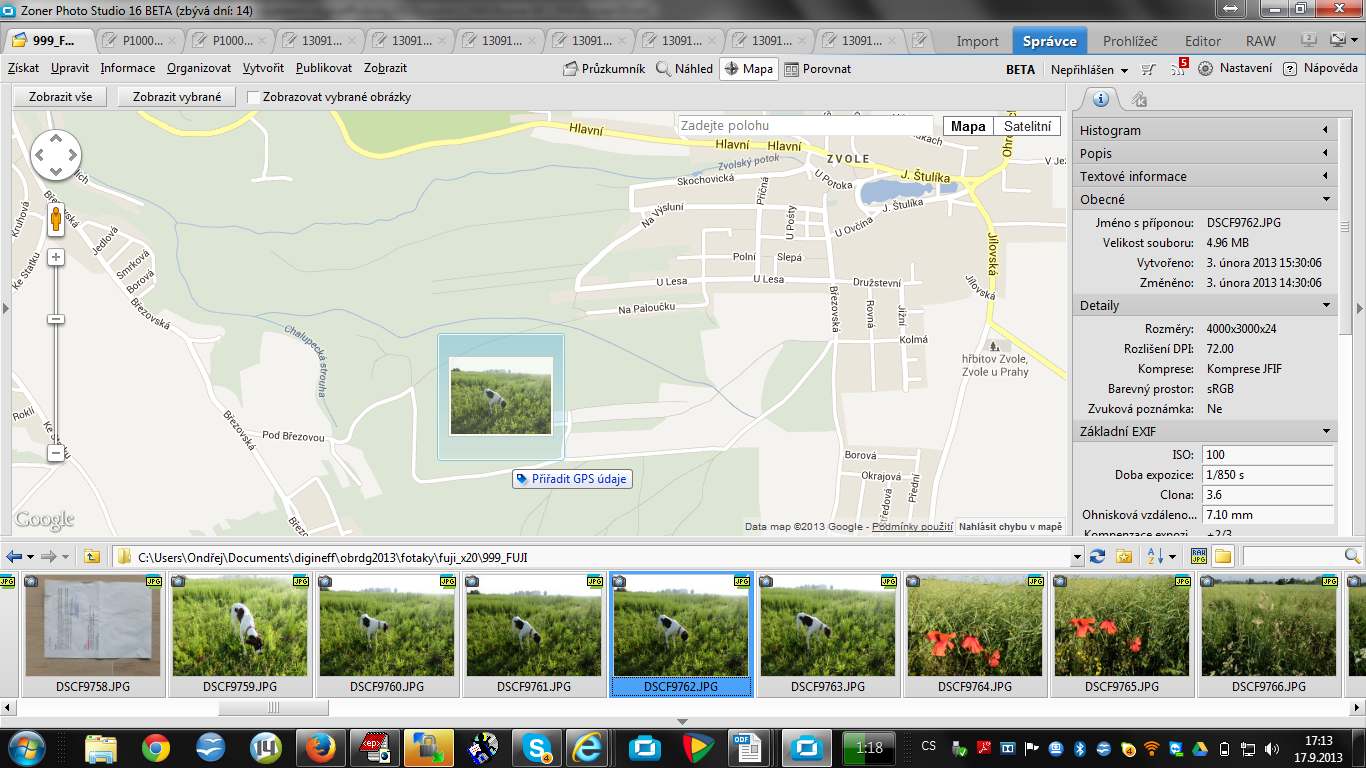Click the shopping cart icon
This screenshot has width=1366, height=768.
pos(1149,69)
